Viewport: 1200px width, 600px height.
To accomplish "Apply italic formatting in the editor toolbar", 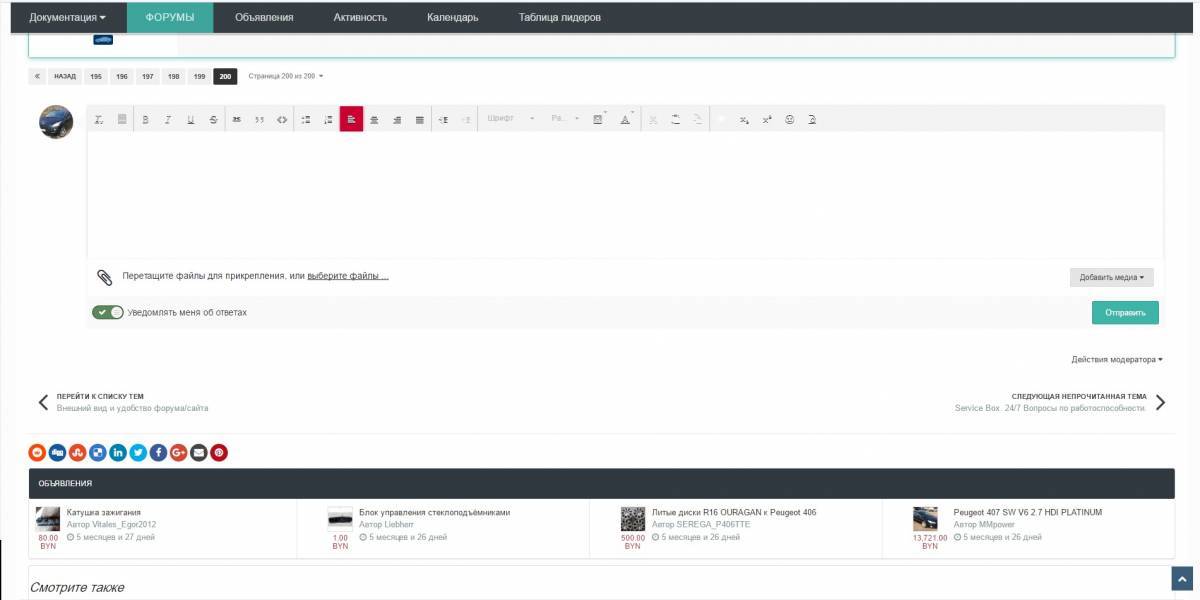I will [168, 120].
